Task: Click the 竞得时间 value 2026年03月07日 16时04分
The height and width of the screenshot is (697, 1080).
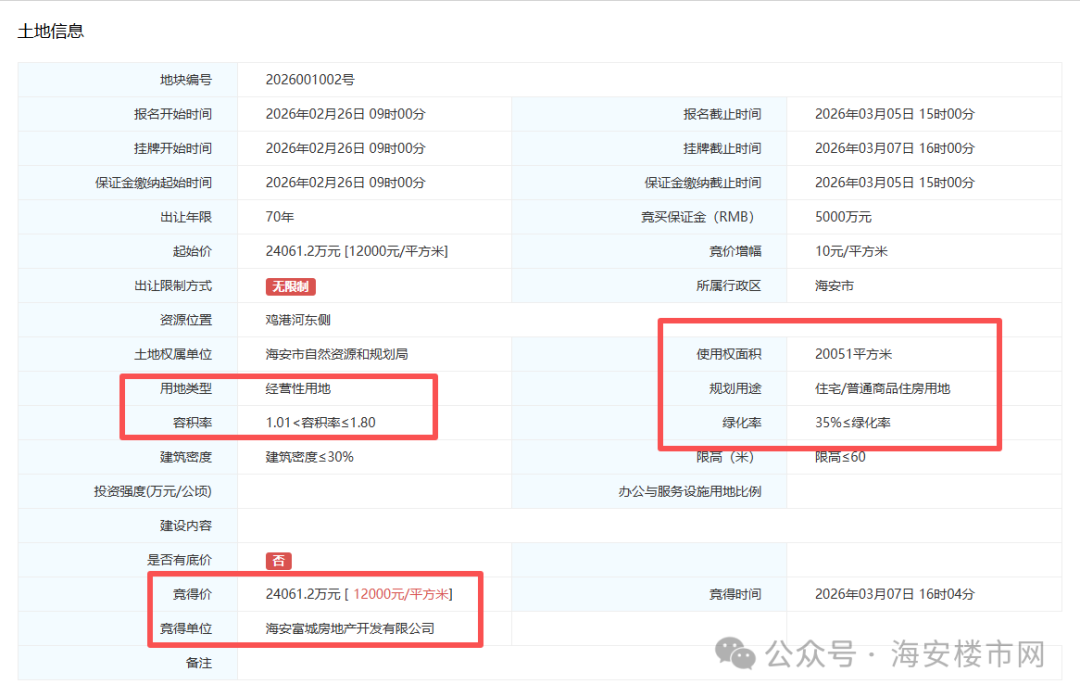Action: click(892, 593)
